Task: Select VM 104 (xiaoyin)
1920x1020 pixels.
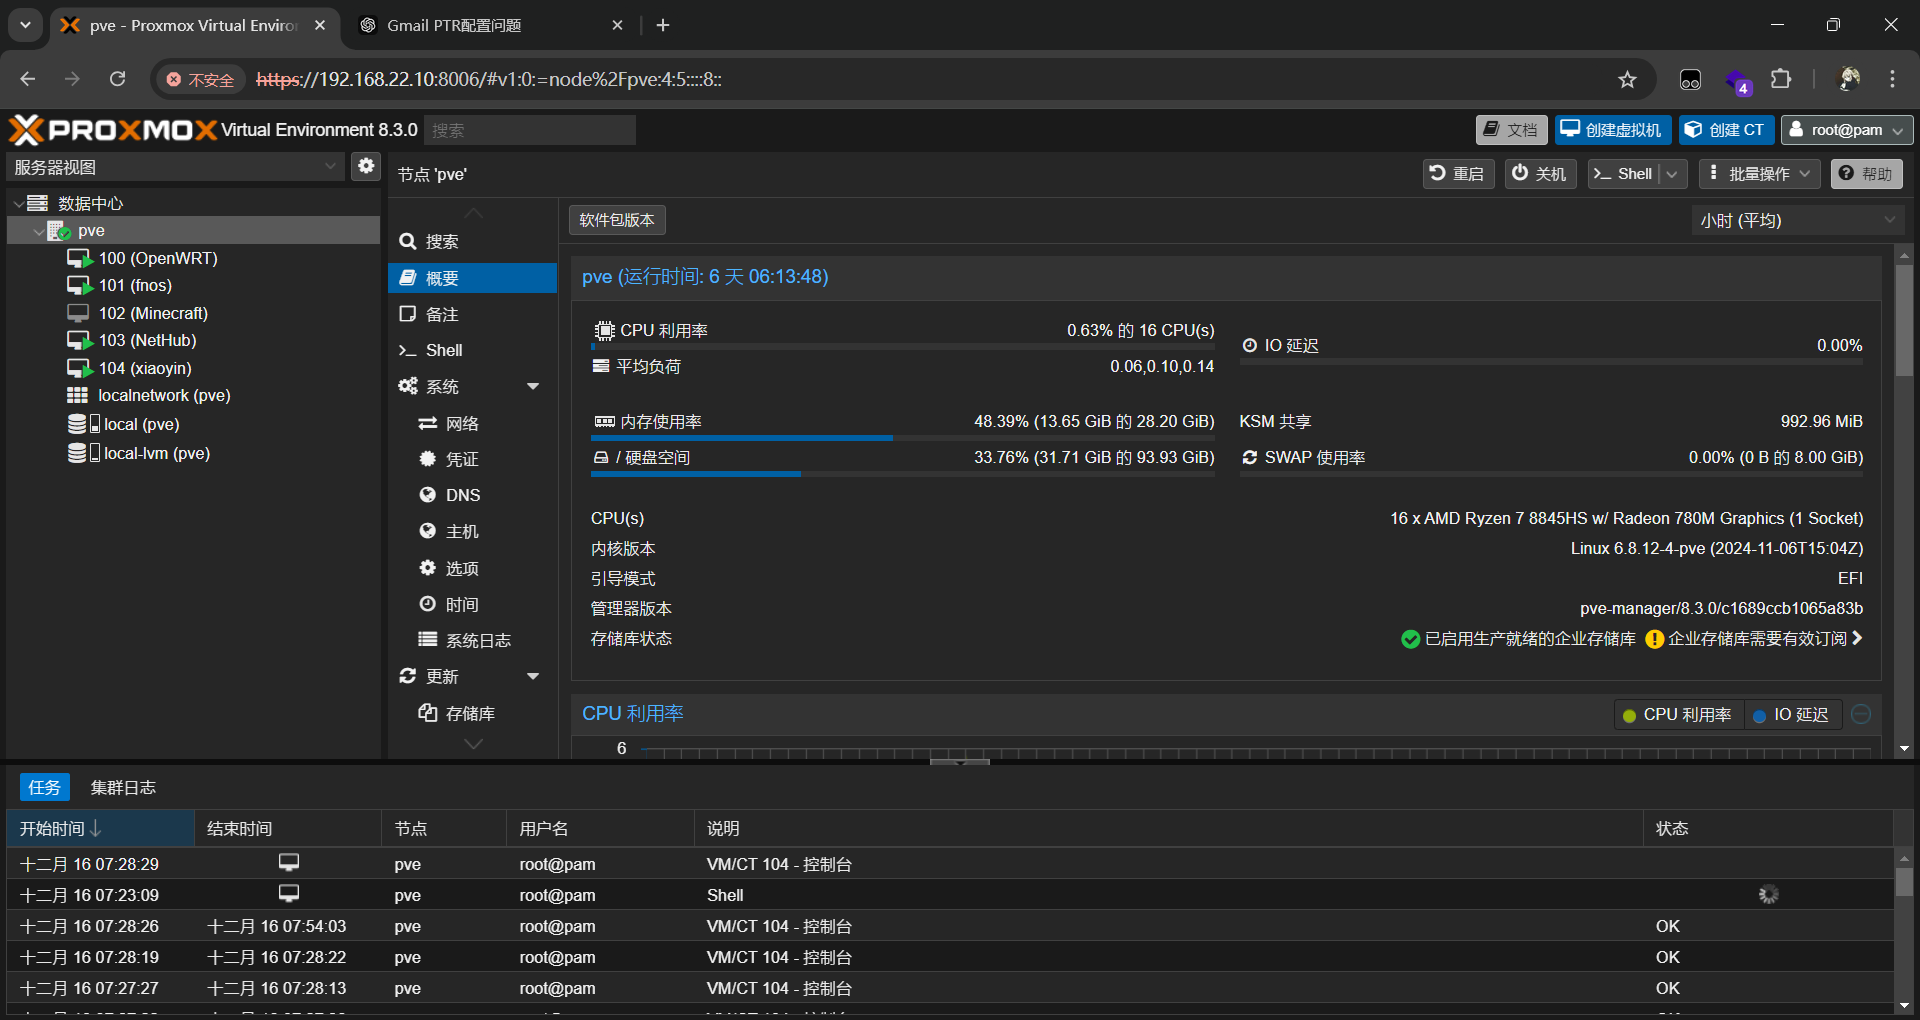Action: click(x=145, y=368)
